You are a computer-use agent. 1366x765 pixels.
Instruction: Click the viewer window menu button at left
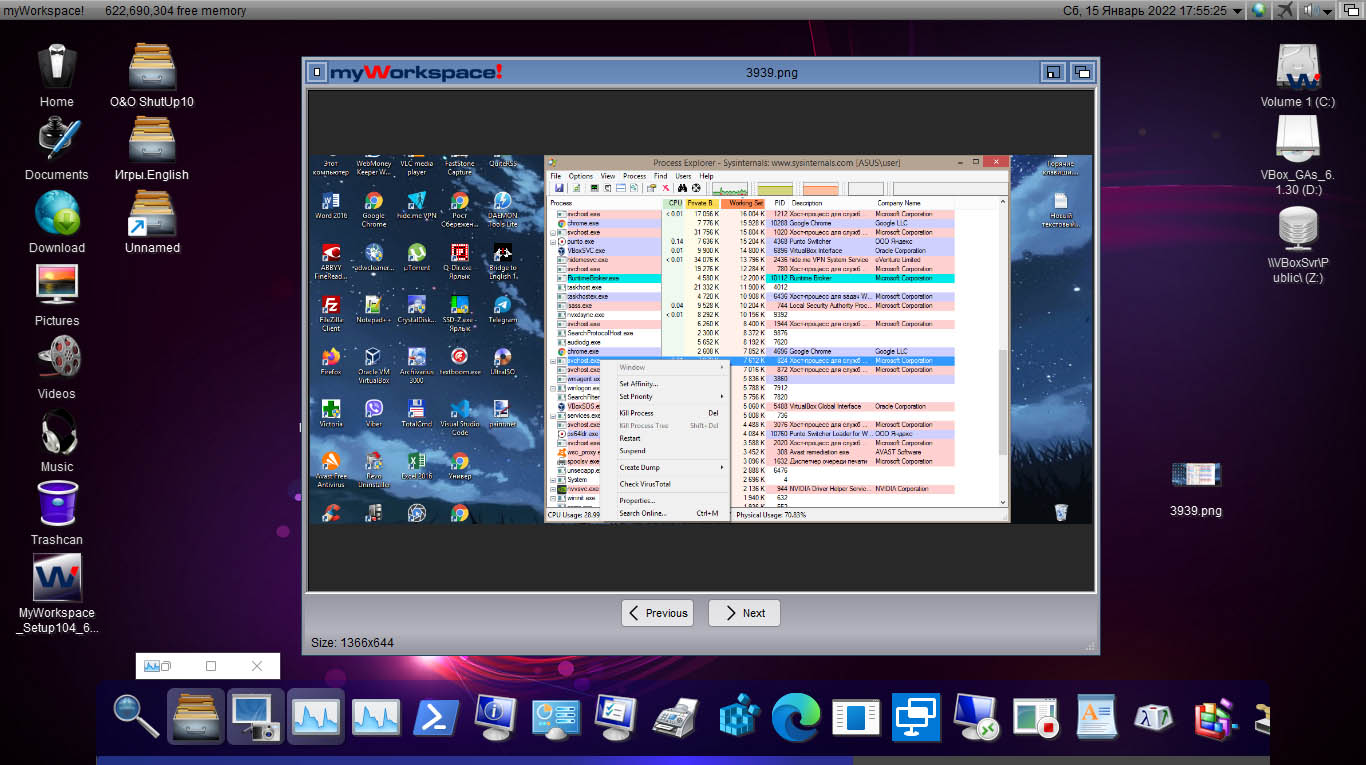316,72
